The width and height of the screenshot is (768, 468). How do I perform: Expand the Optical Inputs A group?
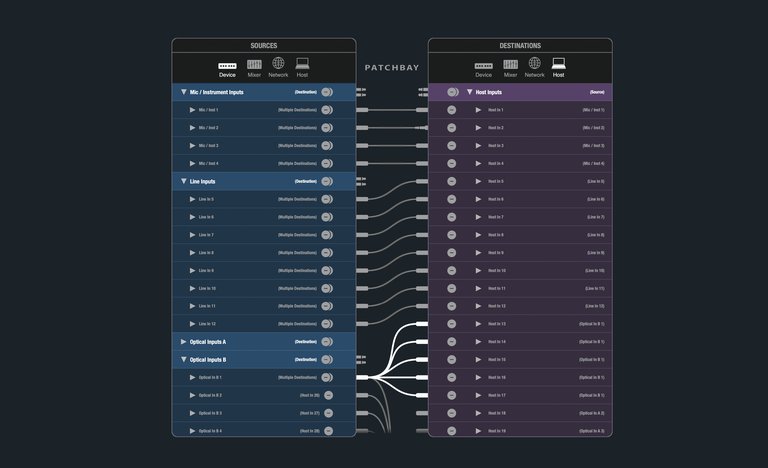pyautogui.click(x=183, y=342)
